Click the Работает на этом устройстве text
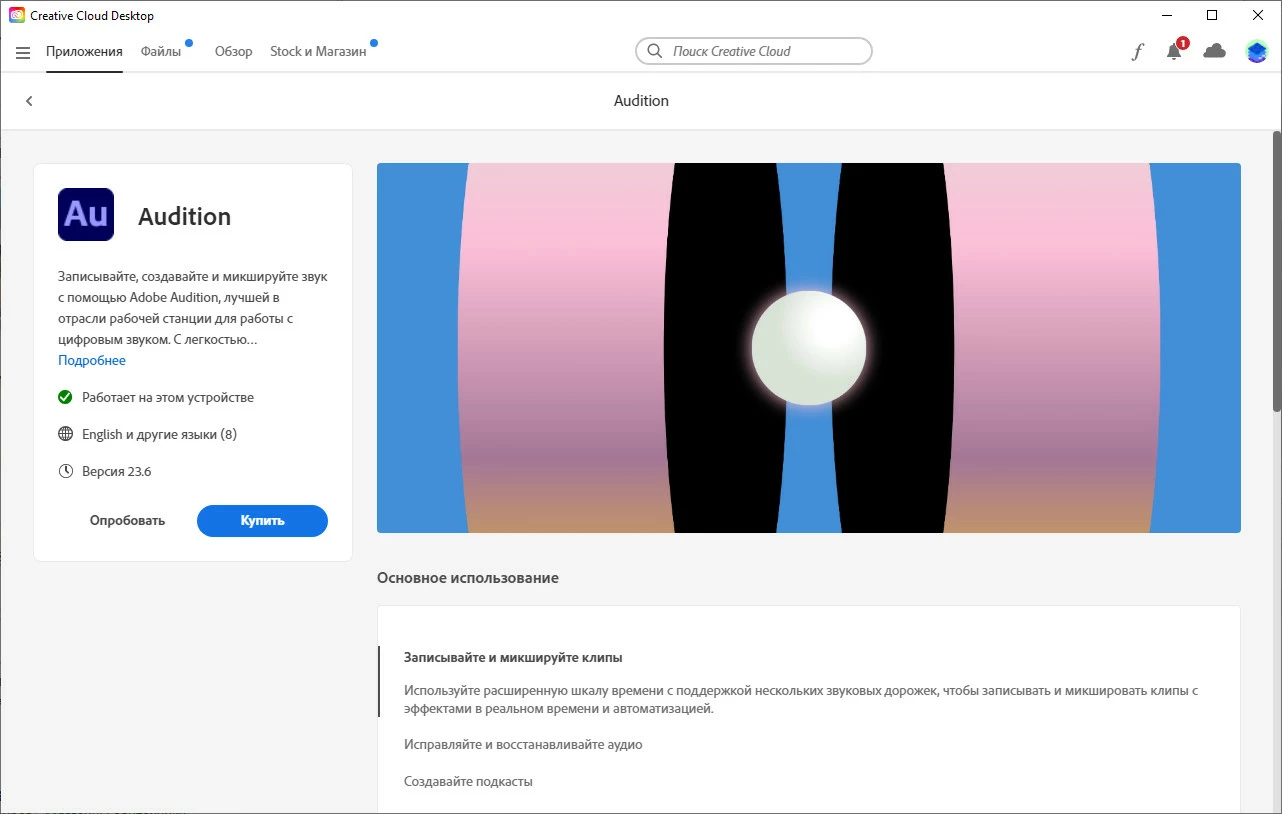Screen dimensions: 1282x814 coord(168,397)
